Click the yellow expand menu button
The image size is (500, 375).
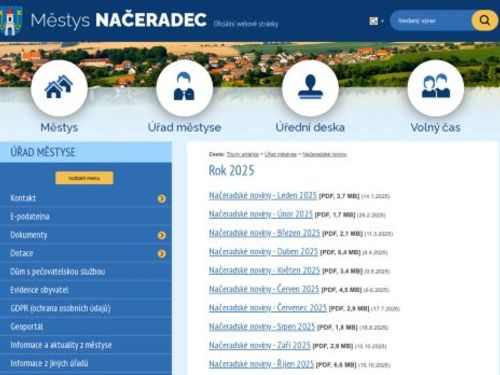(x=84, y=178)
